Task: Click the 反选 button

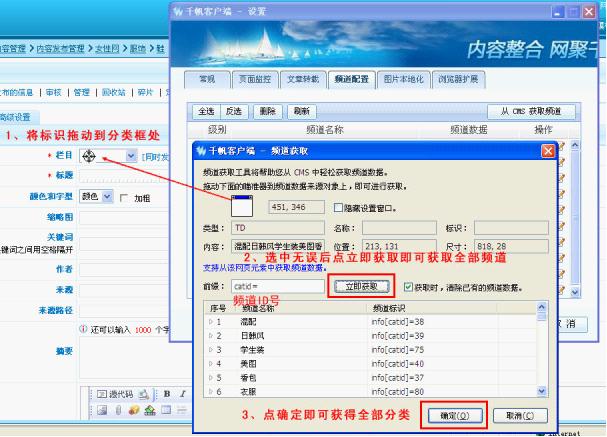Action: (234, 111)
